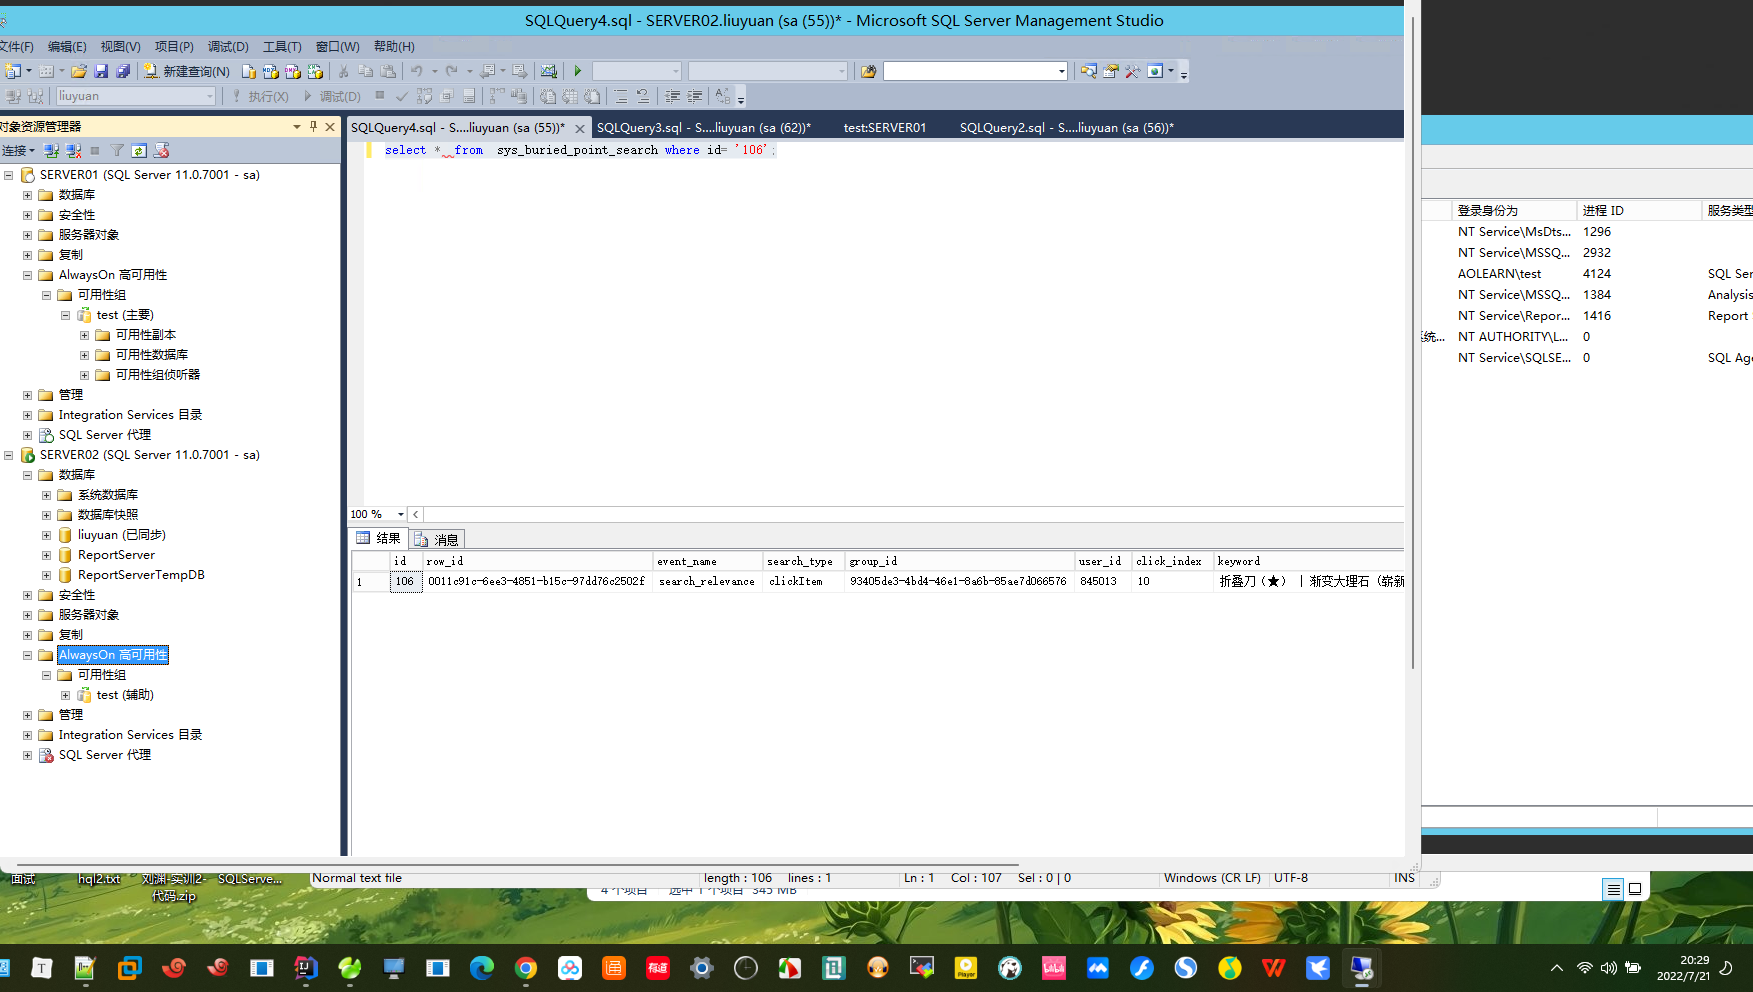Click the MDX query icon
This screenshot has height=992, width=1753.
271,71
